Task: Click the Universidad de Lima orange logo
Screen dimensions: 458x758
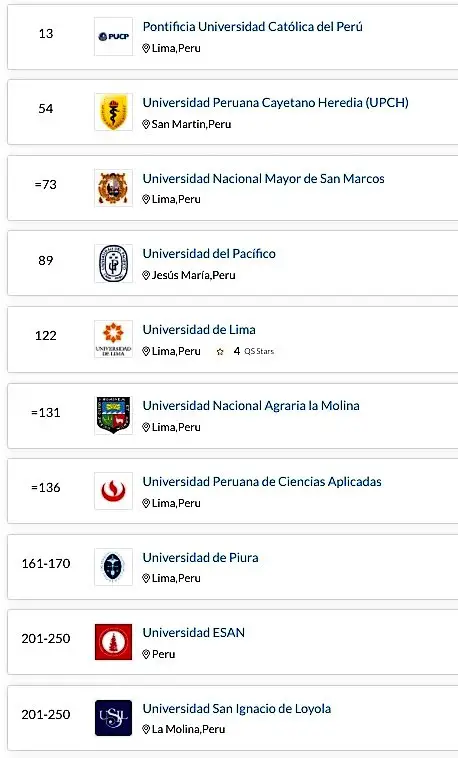Action: point(113,339)
